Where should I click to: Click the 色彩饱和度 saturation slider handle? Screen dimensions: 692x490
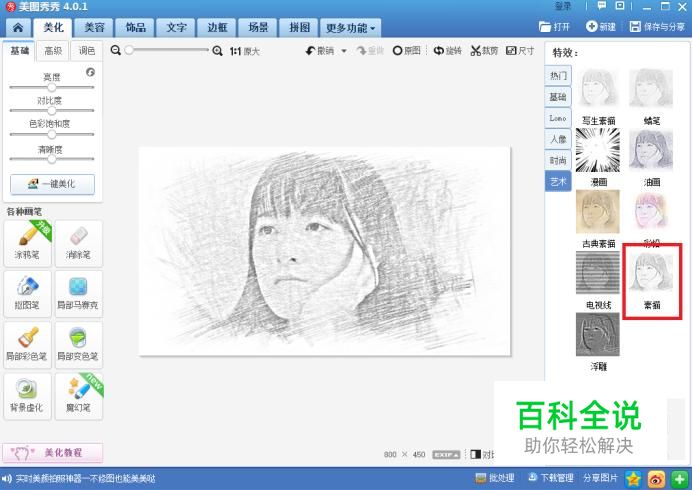point(52,134)
